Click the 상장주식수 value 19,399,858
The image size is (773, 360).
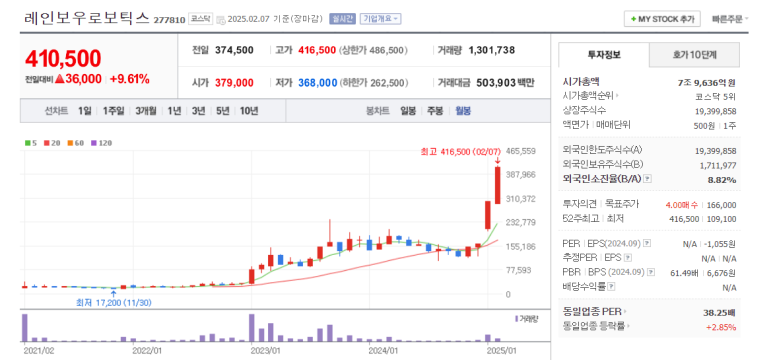click(x=716, y=111)
